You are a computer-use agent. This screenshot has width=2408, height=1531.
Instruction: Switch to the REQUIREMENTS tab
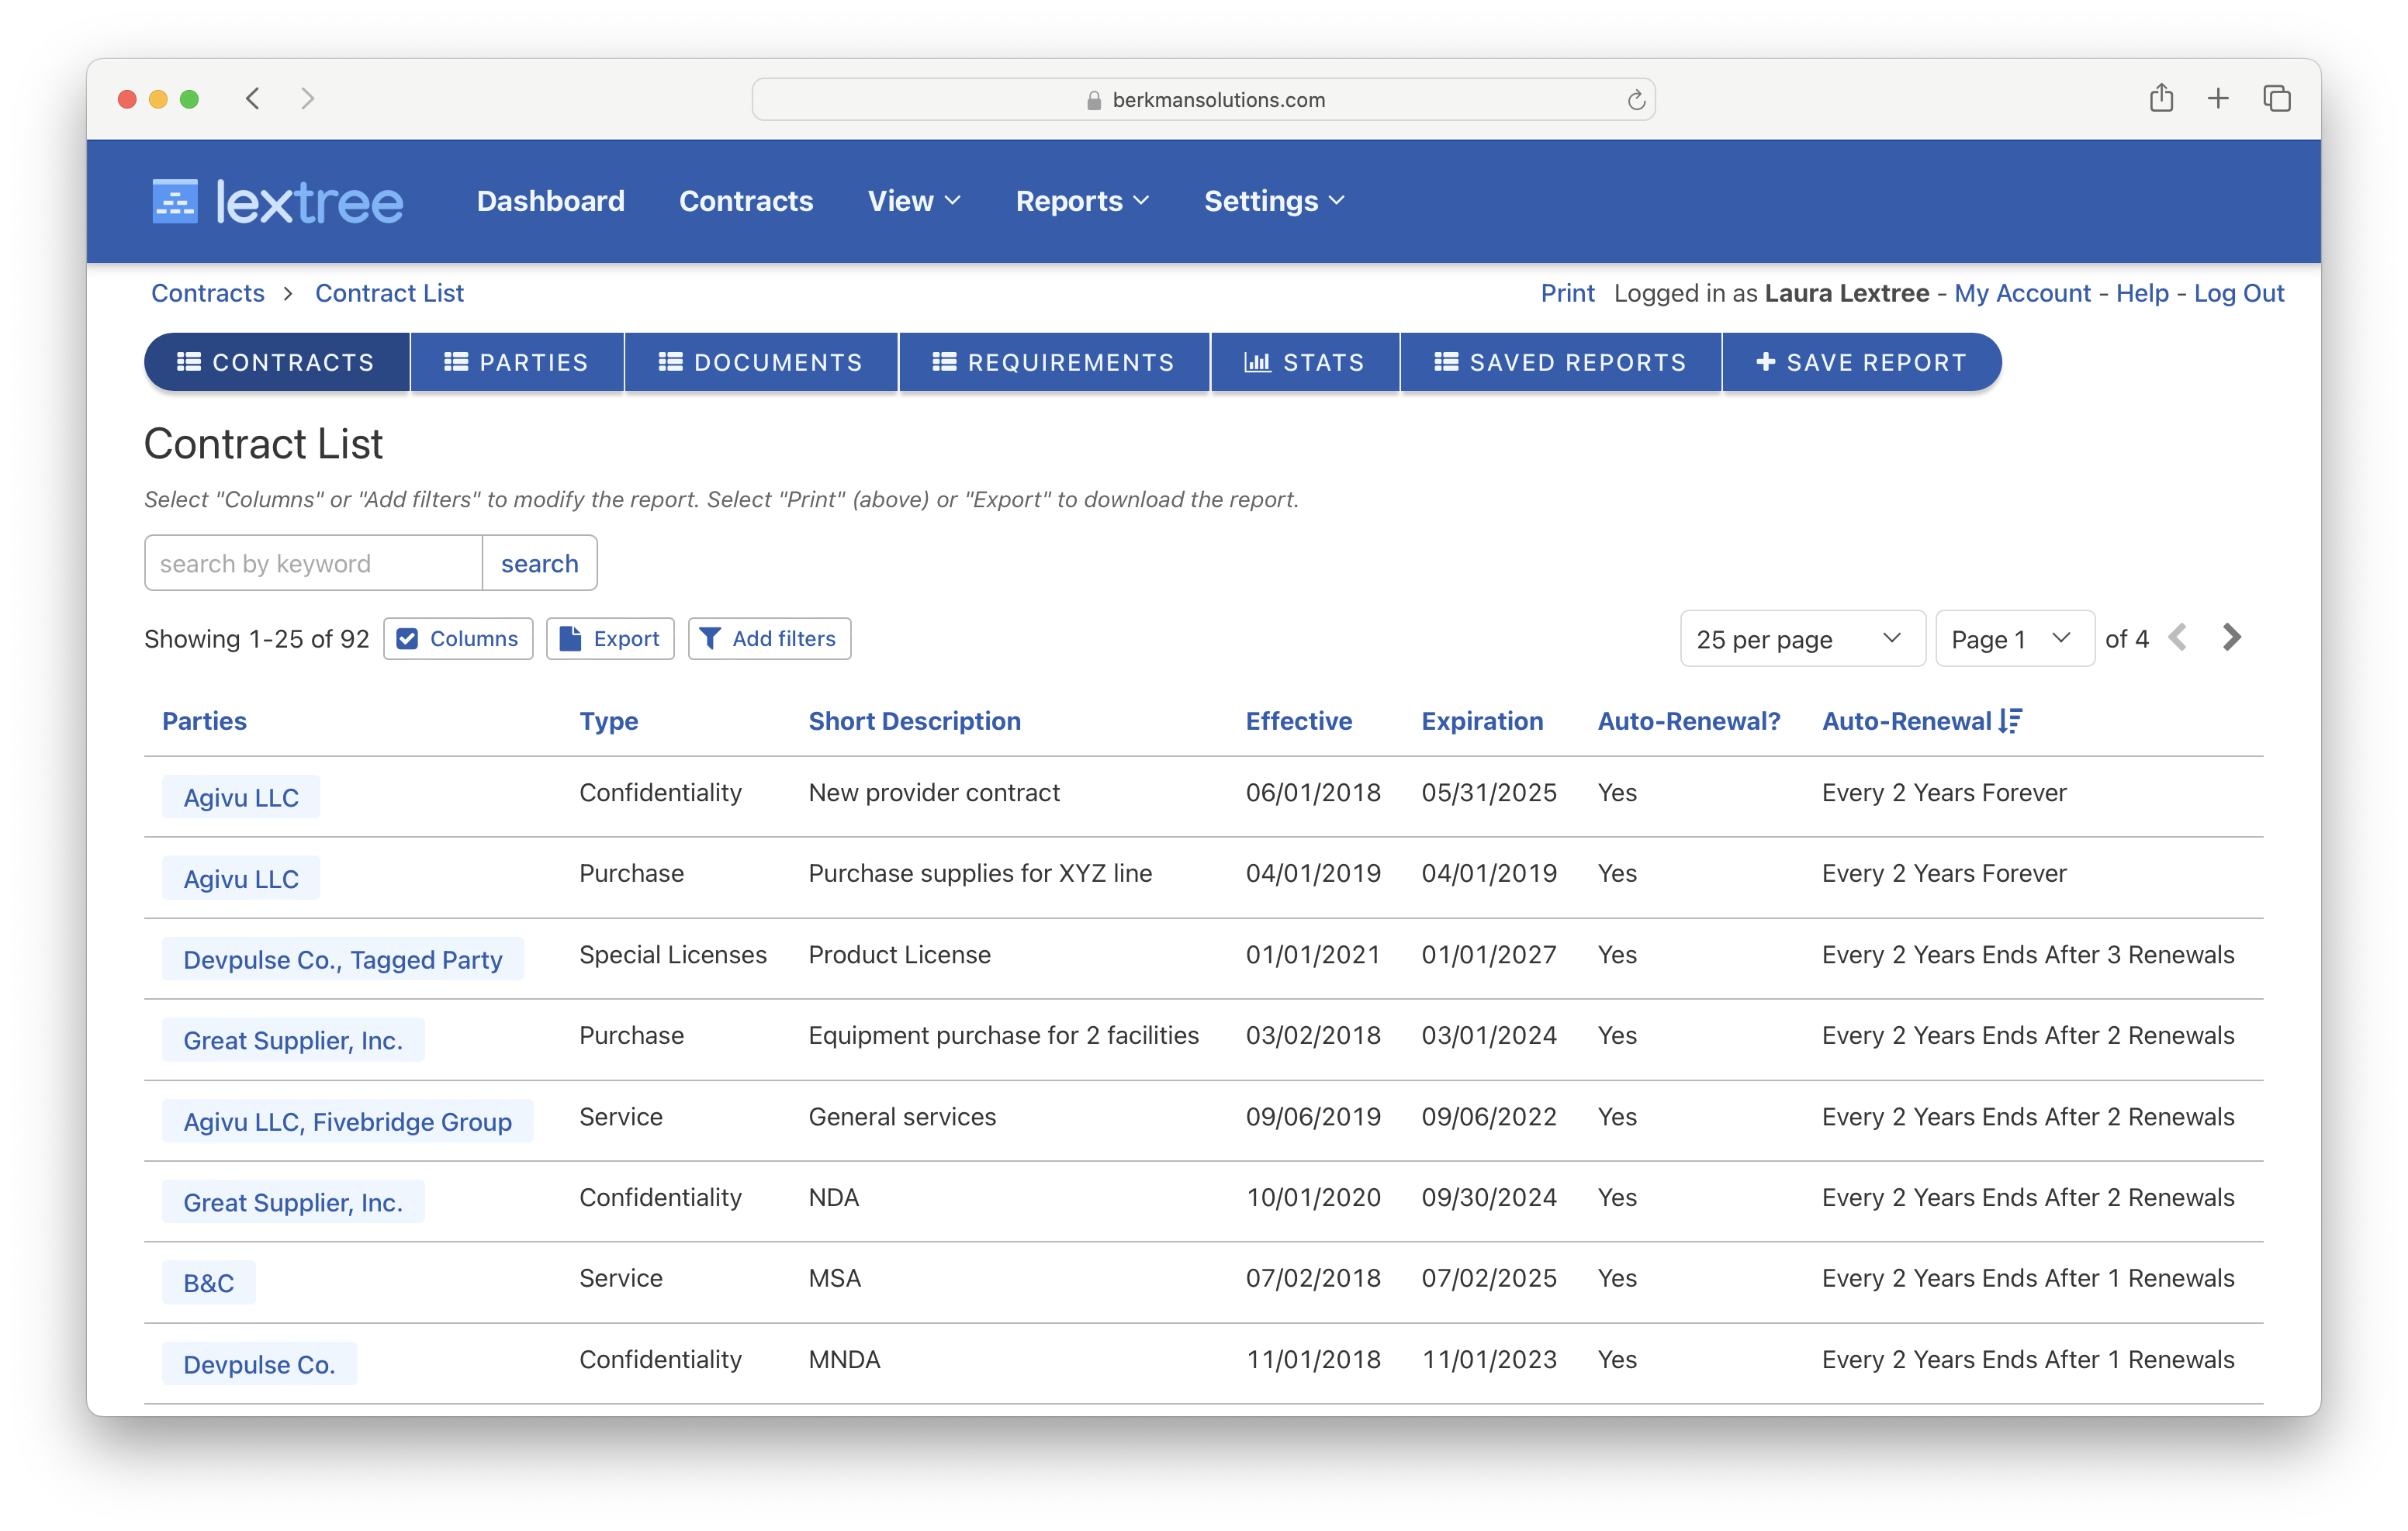[1054, 362]
